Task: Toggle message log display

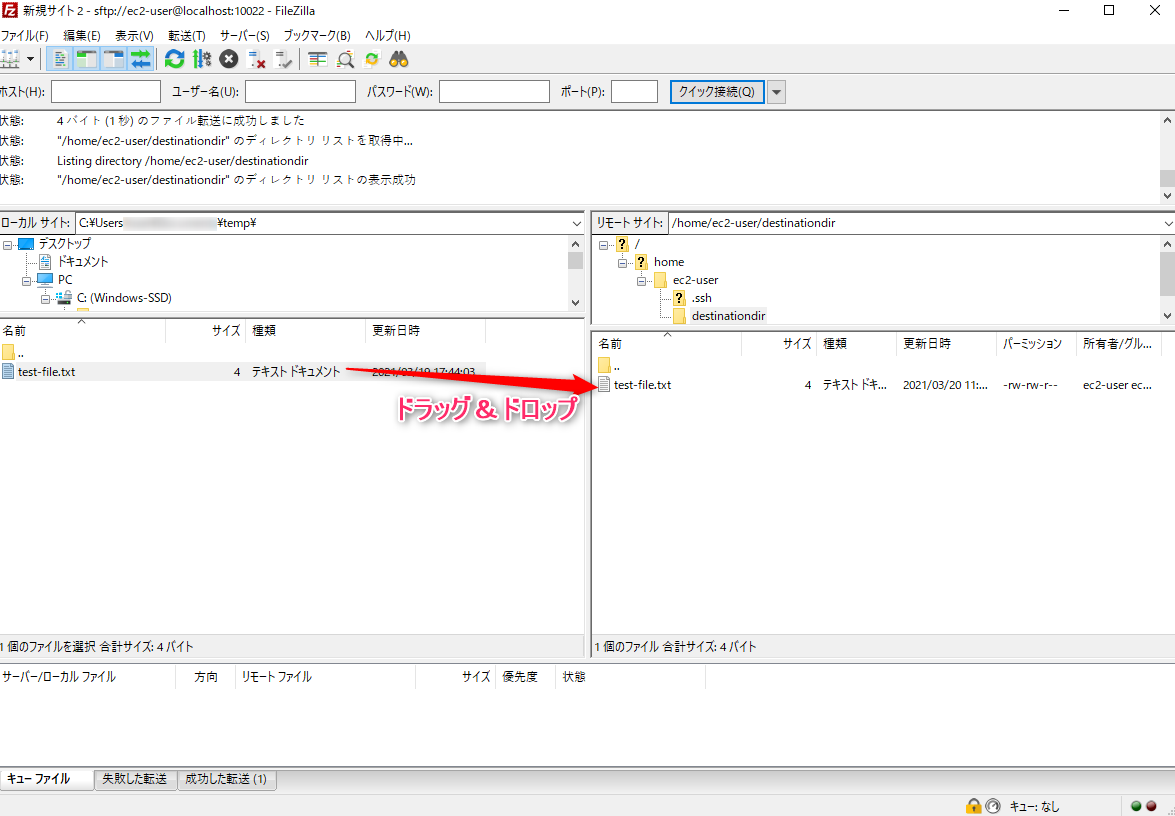Action: pyautogui.click(x=59, y=59)
